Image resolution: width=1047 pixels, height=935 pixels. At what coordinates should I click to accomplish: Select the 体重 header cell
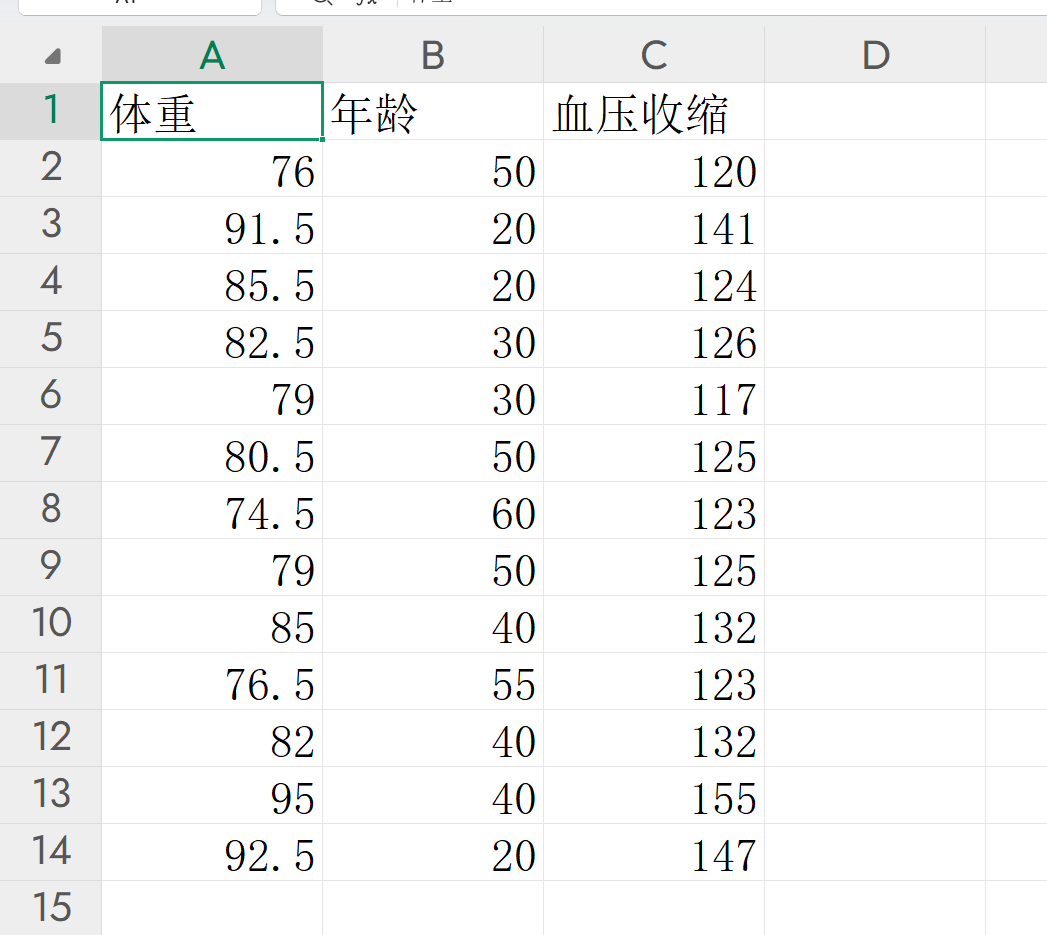[x=211, y=111]
